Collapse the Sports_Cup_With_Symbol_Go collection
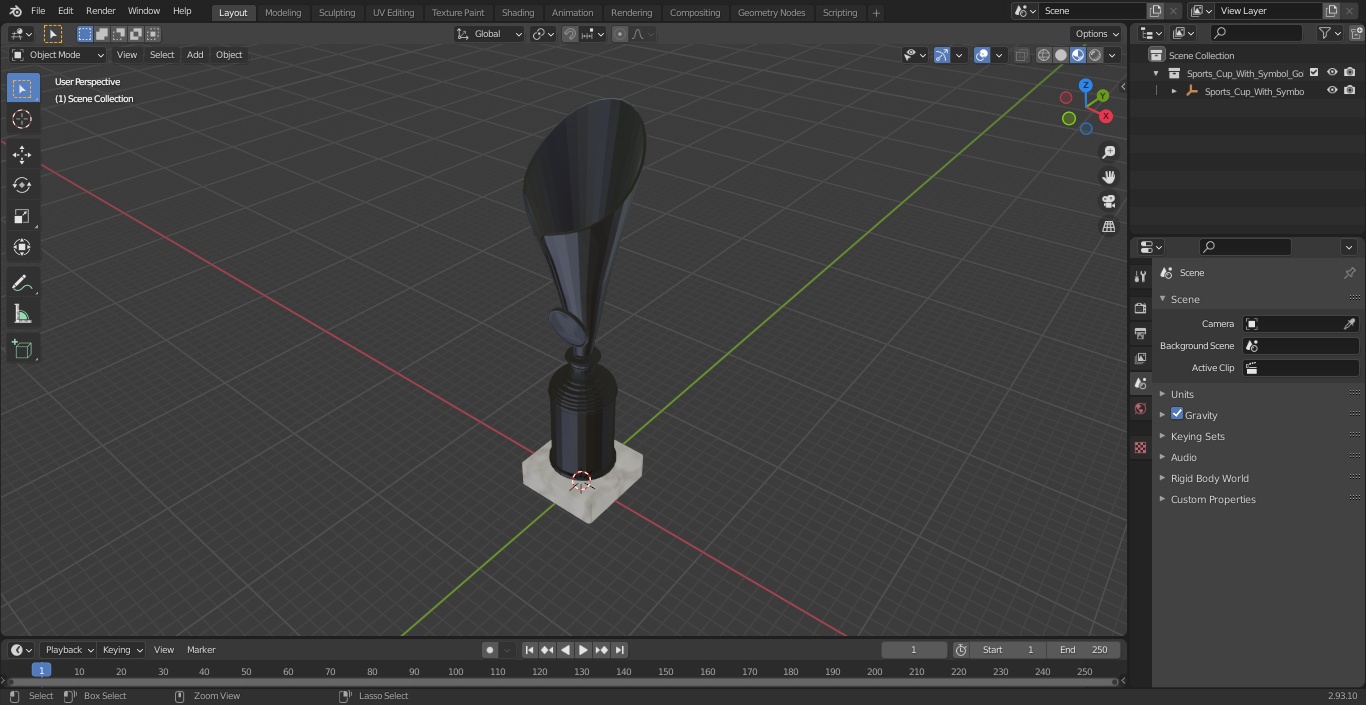 [x=1156, y=73]
